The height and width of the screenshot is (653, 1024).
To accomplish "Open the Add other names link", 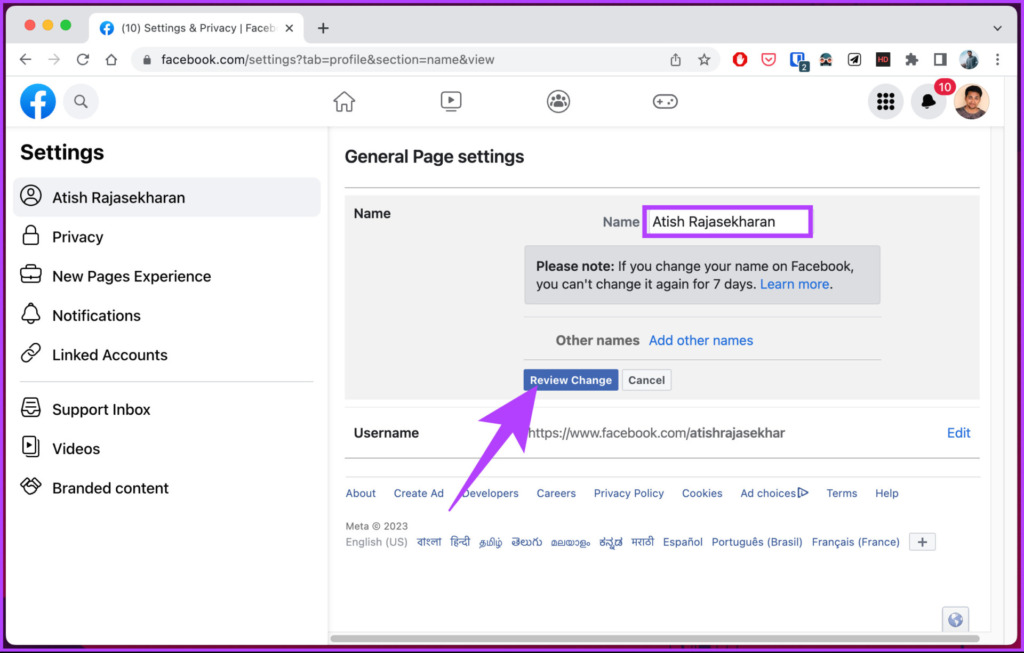I will coord(700,340).
